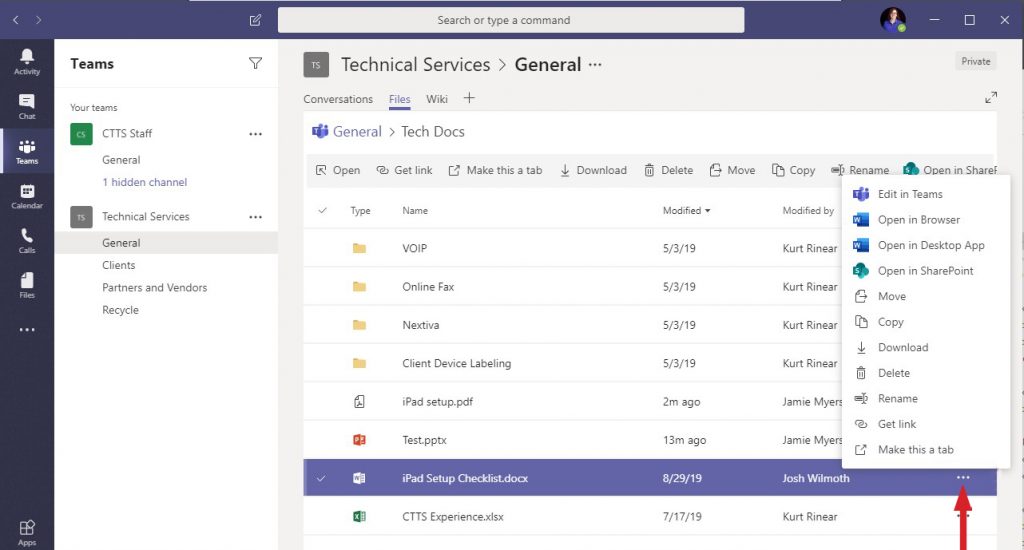
Task: Open VOIP folder icon
Action: pyautogui.click(x=359, y=248)
